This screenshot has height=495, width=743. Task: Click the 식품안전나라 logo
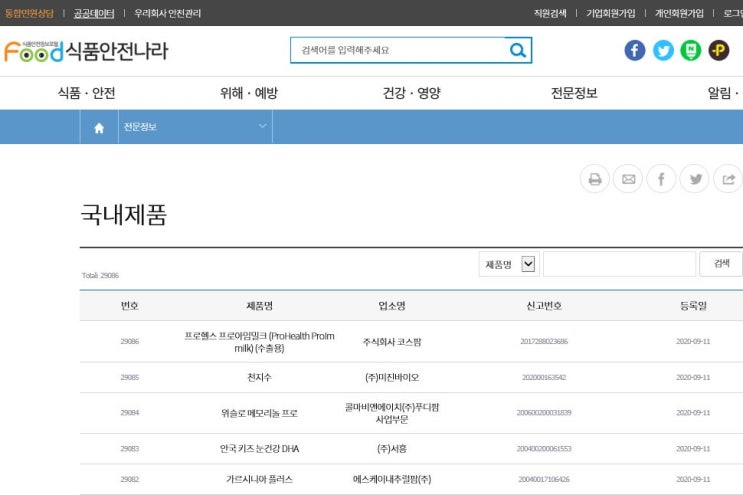tap(86, 51)
